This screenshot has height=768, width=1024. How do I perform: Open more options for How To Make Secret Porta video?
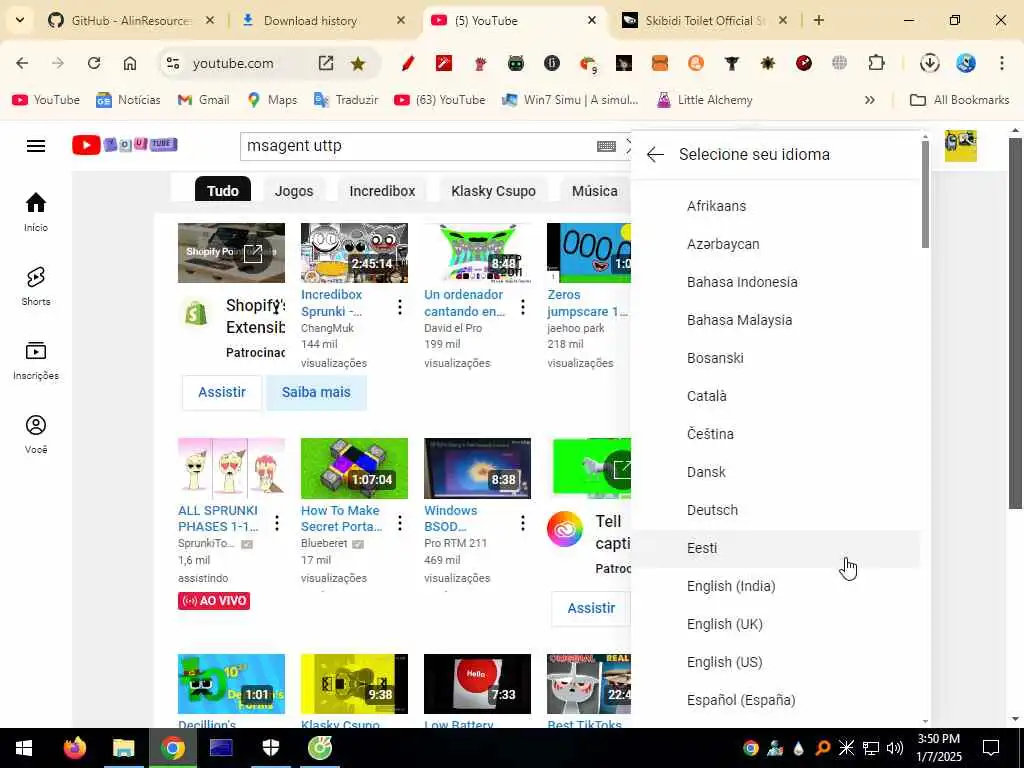click(400, 523)
